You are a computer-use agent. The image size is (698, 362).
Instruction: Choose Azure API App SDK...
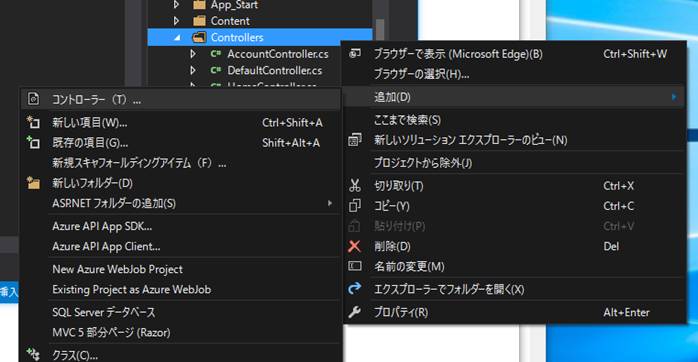pyautogui.click(x=181, y=226)
